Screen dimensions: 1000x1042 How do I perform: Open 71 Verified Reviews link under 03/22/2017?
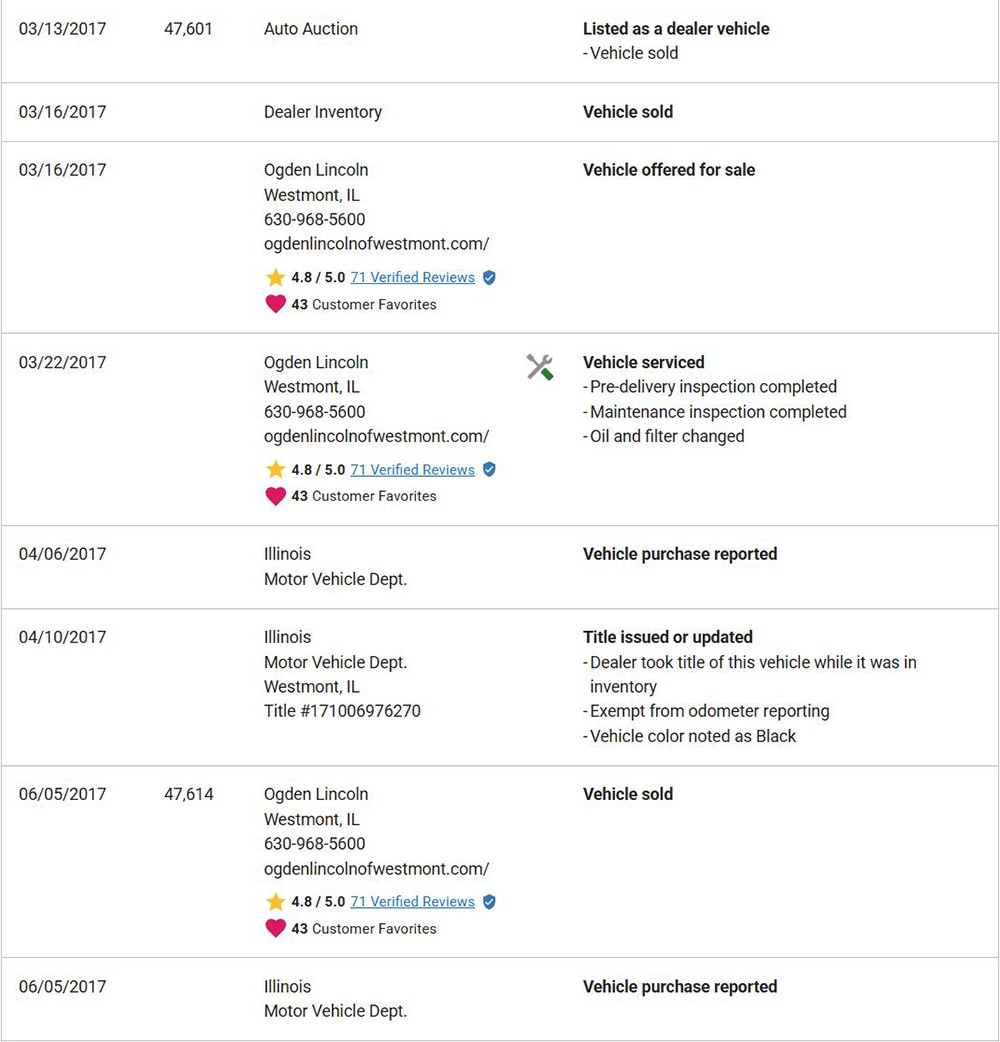[x=413, y=469]
